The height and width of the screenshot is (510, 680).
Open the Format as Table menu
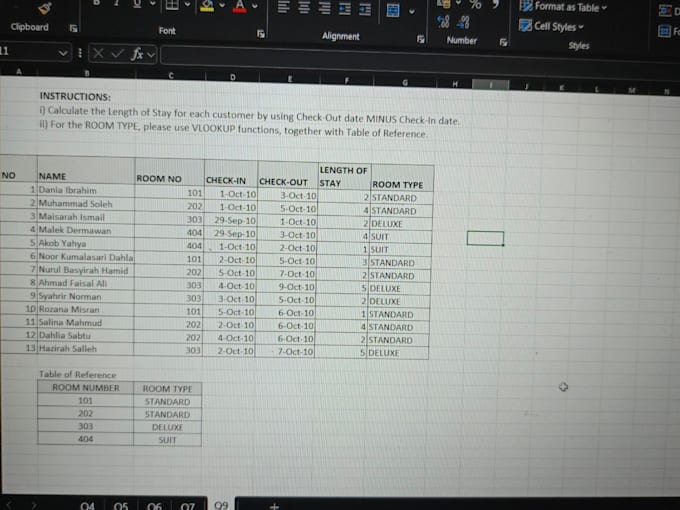(x=563, y=7)
